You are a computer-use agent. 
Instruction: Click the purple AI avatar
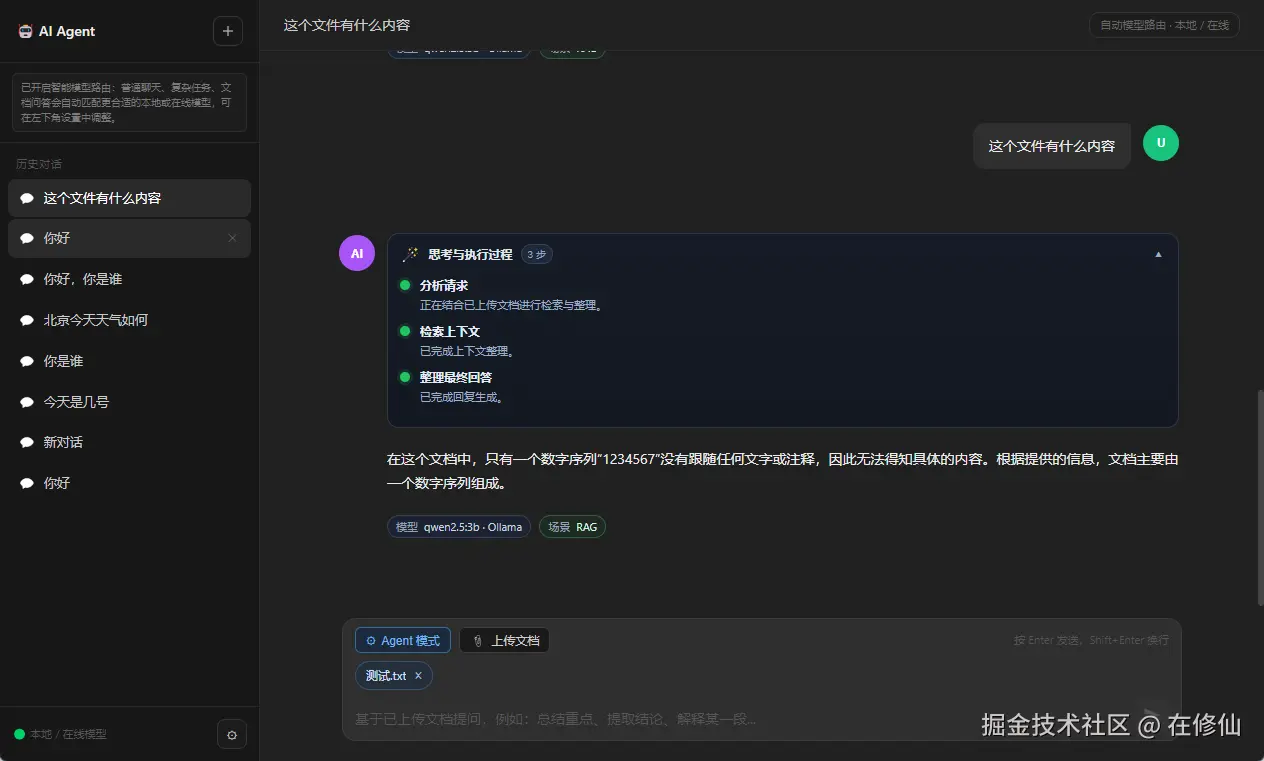pyautogui.click(x=357, y=253)
